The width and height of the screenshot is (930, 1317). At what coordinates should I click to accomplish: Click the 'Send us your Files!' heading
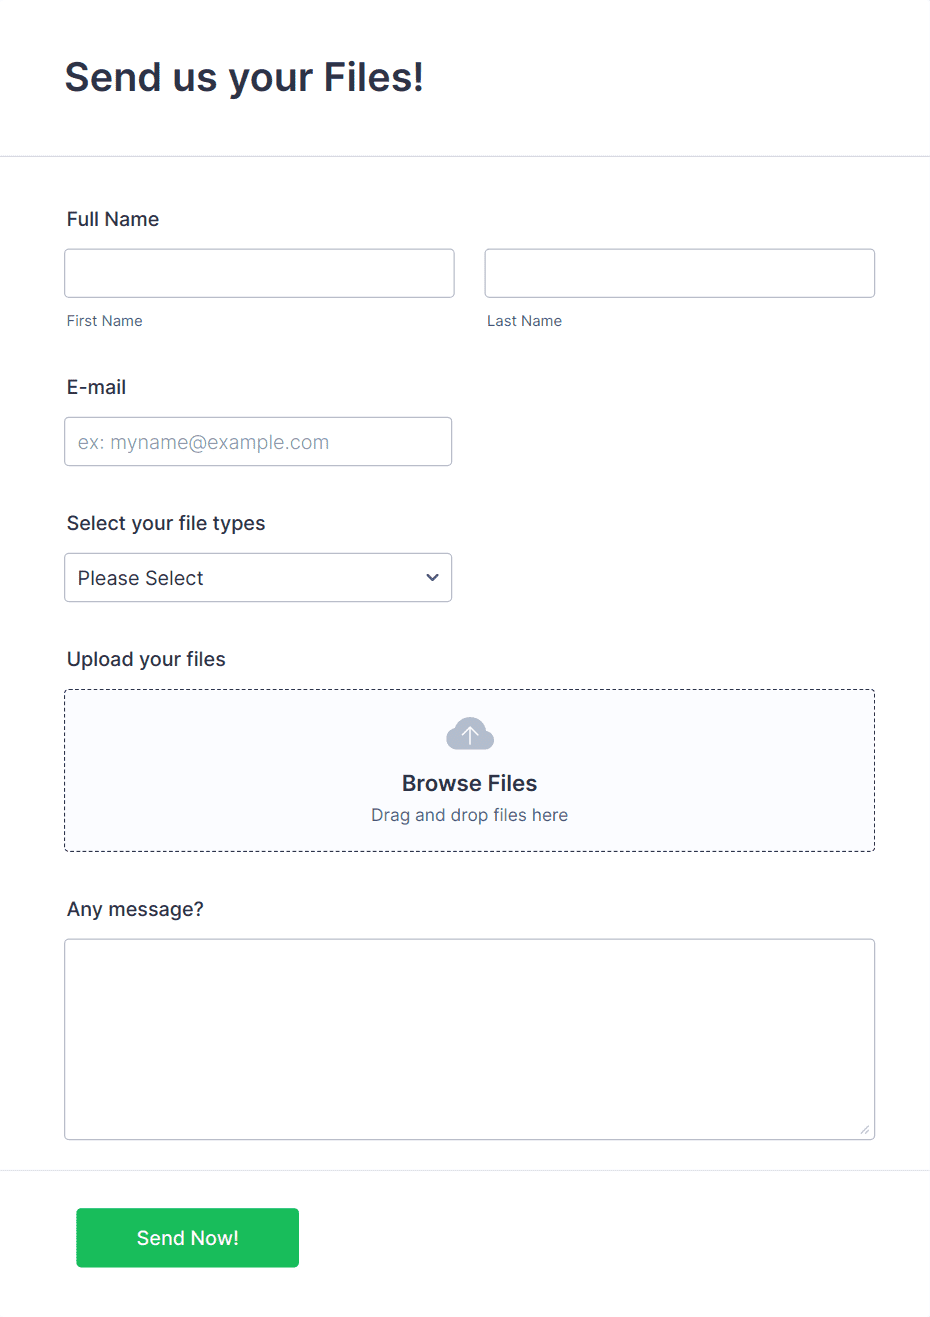tap(243, 77)
